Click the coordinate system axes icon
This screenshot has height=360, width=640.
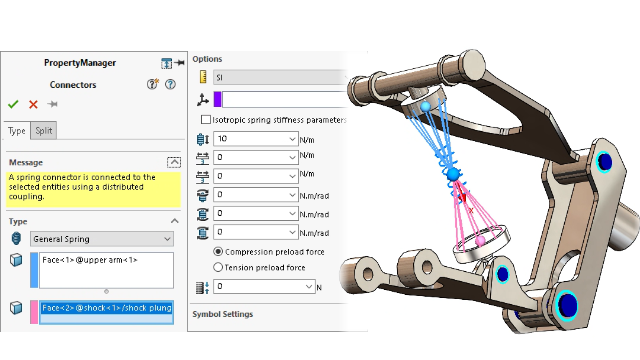click(202, 100)
